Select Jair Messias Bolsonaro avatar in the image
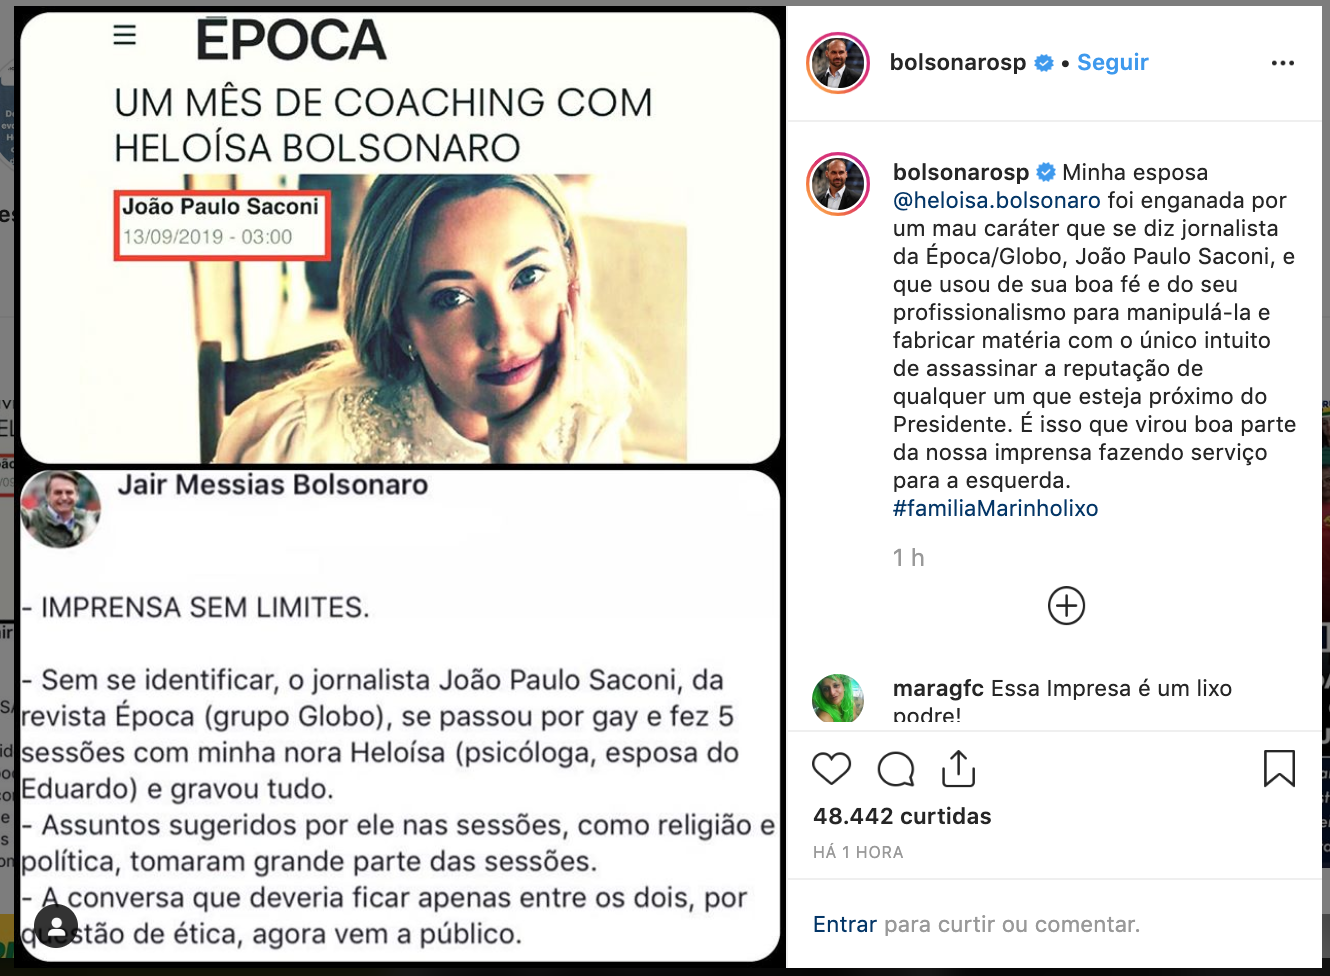 tap(60, 508)
